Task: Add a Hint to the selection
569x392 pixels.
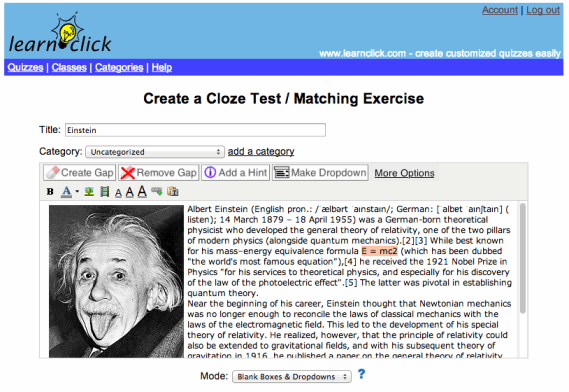Action: pyautogui.click(x=236, y=173)
